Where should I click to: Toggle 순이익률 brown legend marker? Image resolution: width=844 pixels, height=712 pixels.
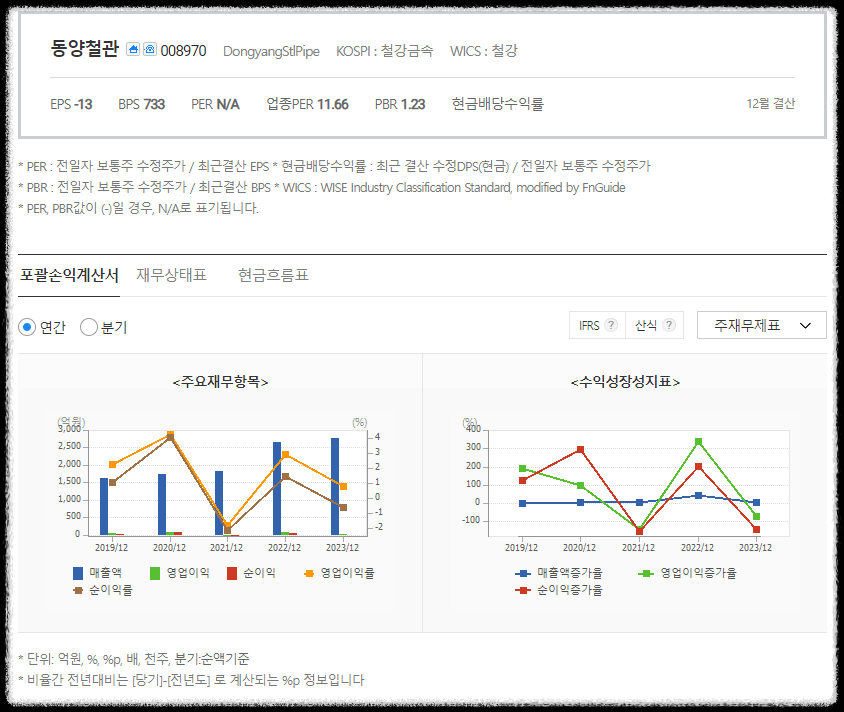coord(78,590)
